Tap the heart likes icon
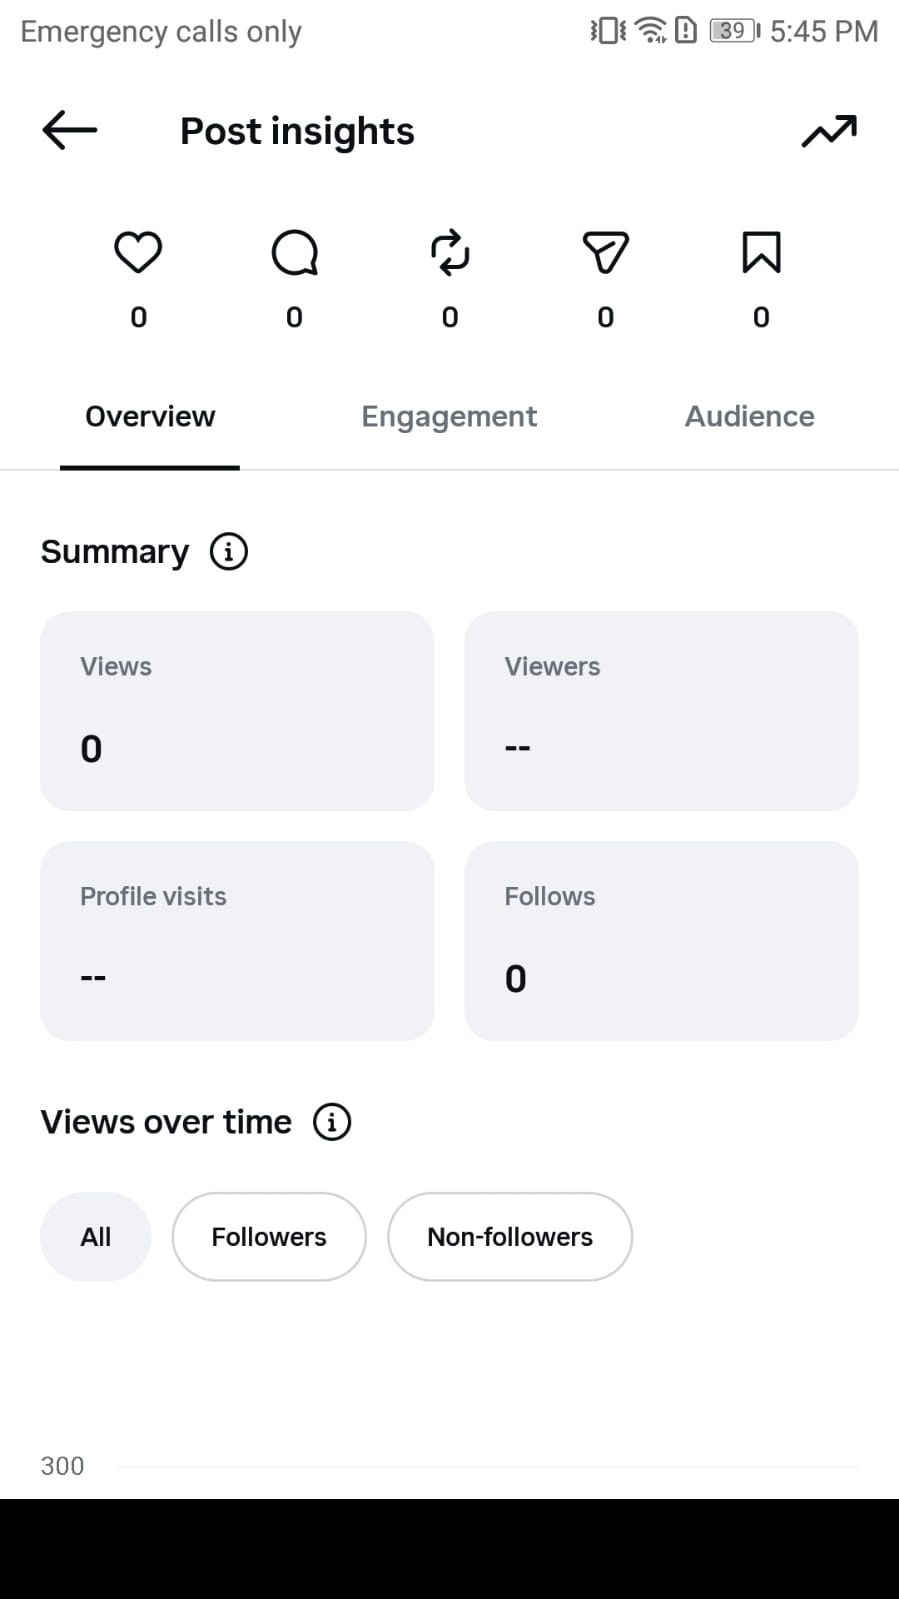The image size is (899, 1599). click(138, 252)
